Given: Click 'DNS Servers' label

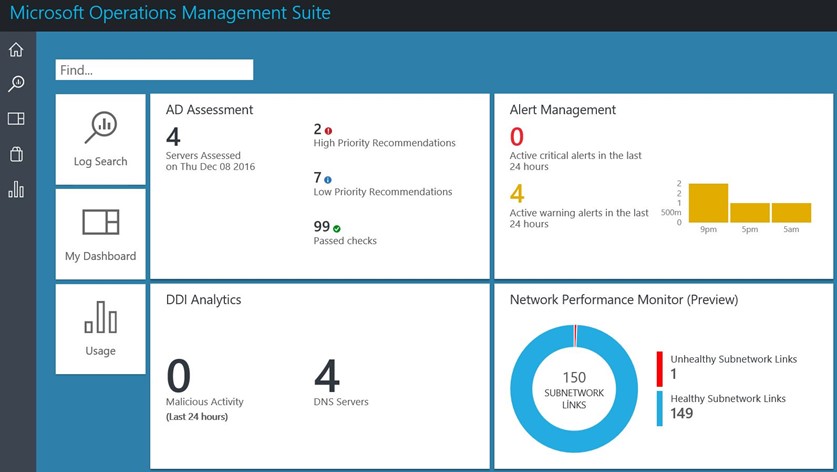Looking at the screenshot, I should pos(341,402).
